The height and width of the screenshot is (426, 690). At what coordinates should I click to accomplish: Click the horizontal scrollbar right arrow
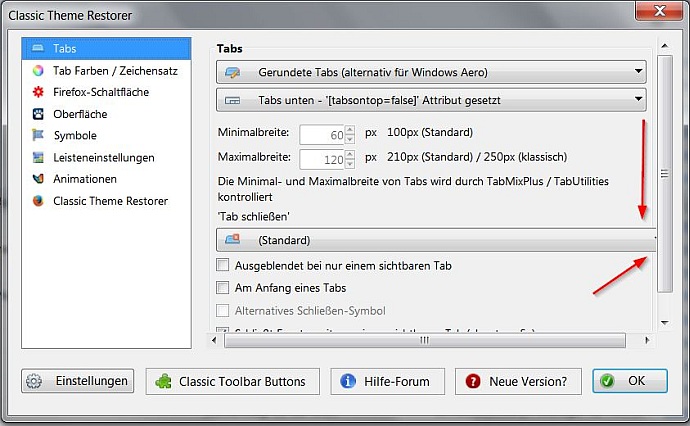click(x=647, y=340)
